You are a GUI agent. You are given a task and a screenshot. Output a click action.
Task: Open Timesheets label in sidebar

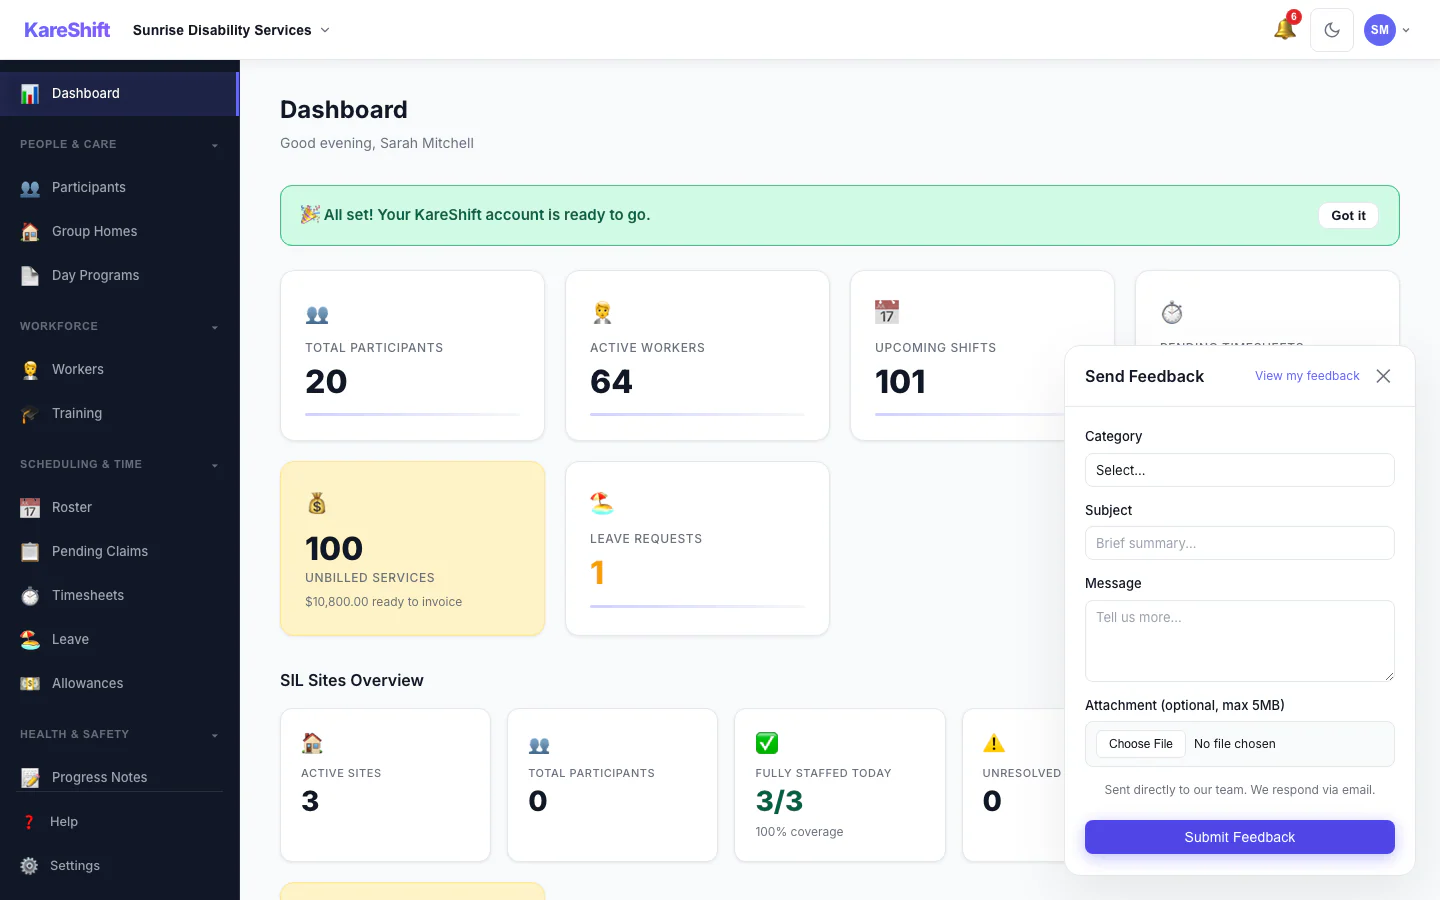(88, 596)
